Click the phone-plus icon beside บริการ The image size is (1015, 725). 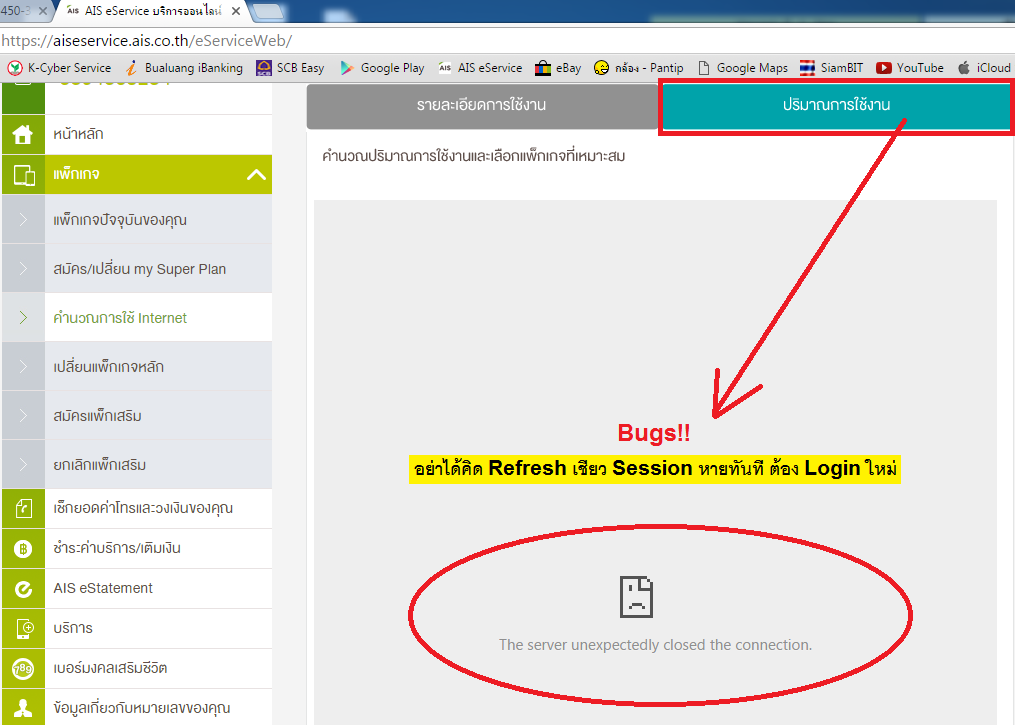click(24, 629)
